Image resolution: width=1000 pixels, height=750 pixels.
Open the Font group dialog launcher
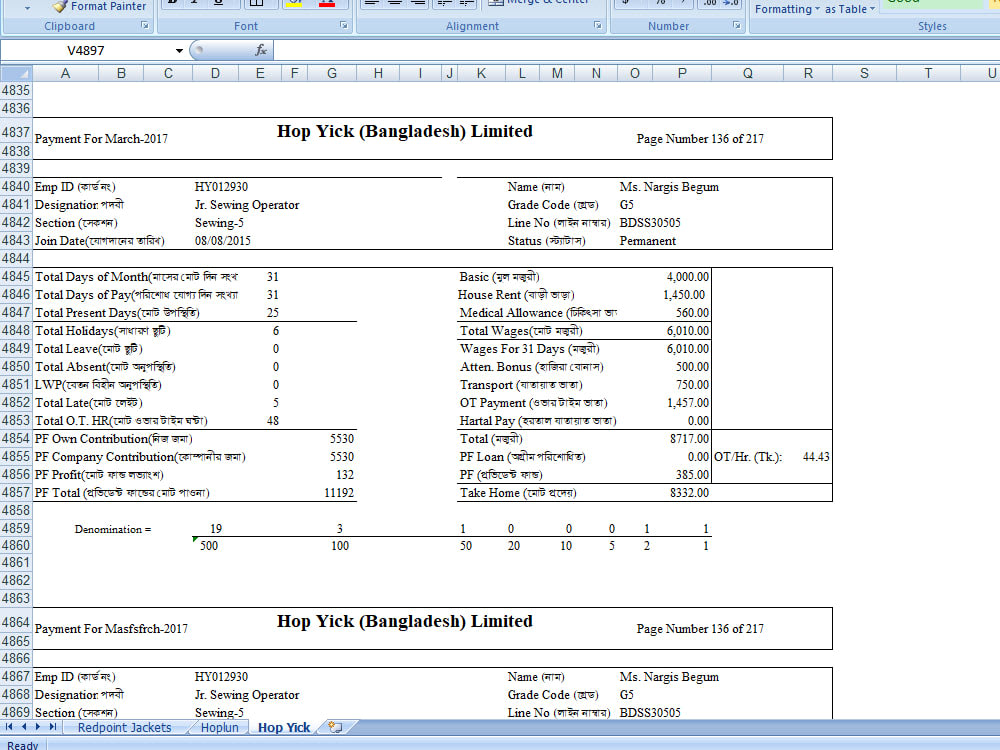(344, 26)
